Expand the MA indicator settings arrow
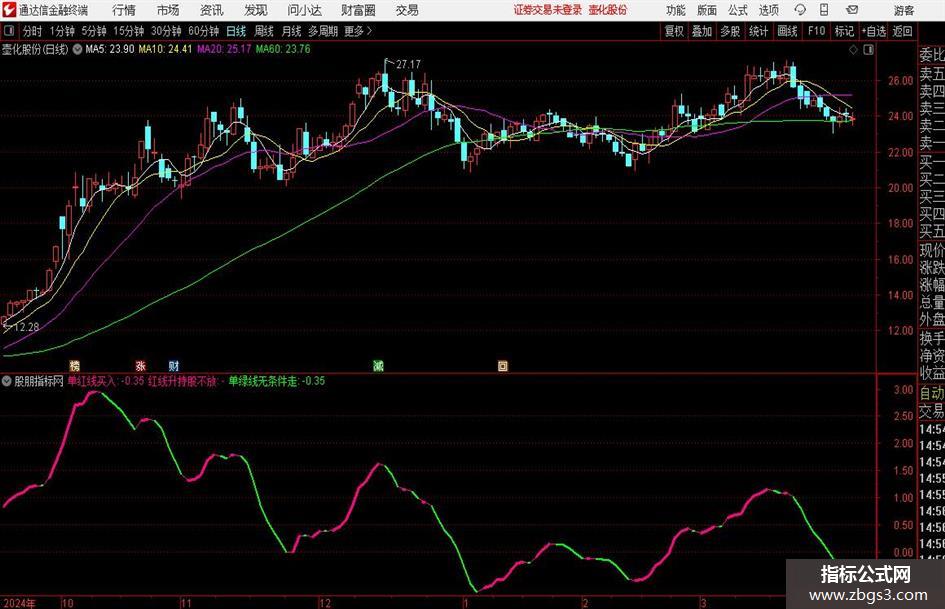The image size is (945, 609). pyautogui.click(x=77, y=49)
